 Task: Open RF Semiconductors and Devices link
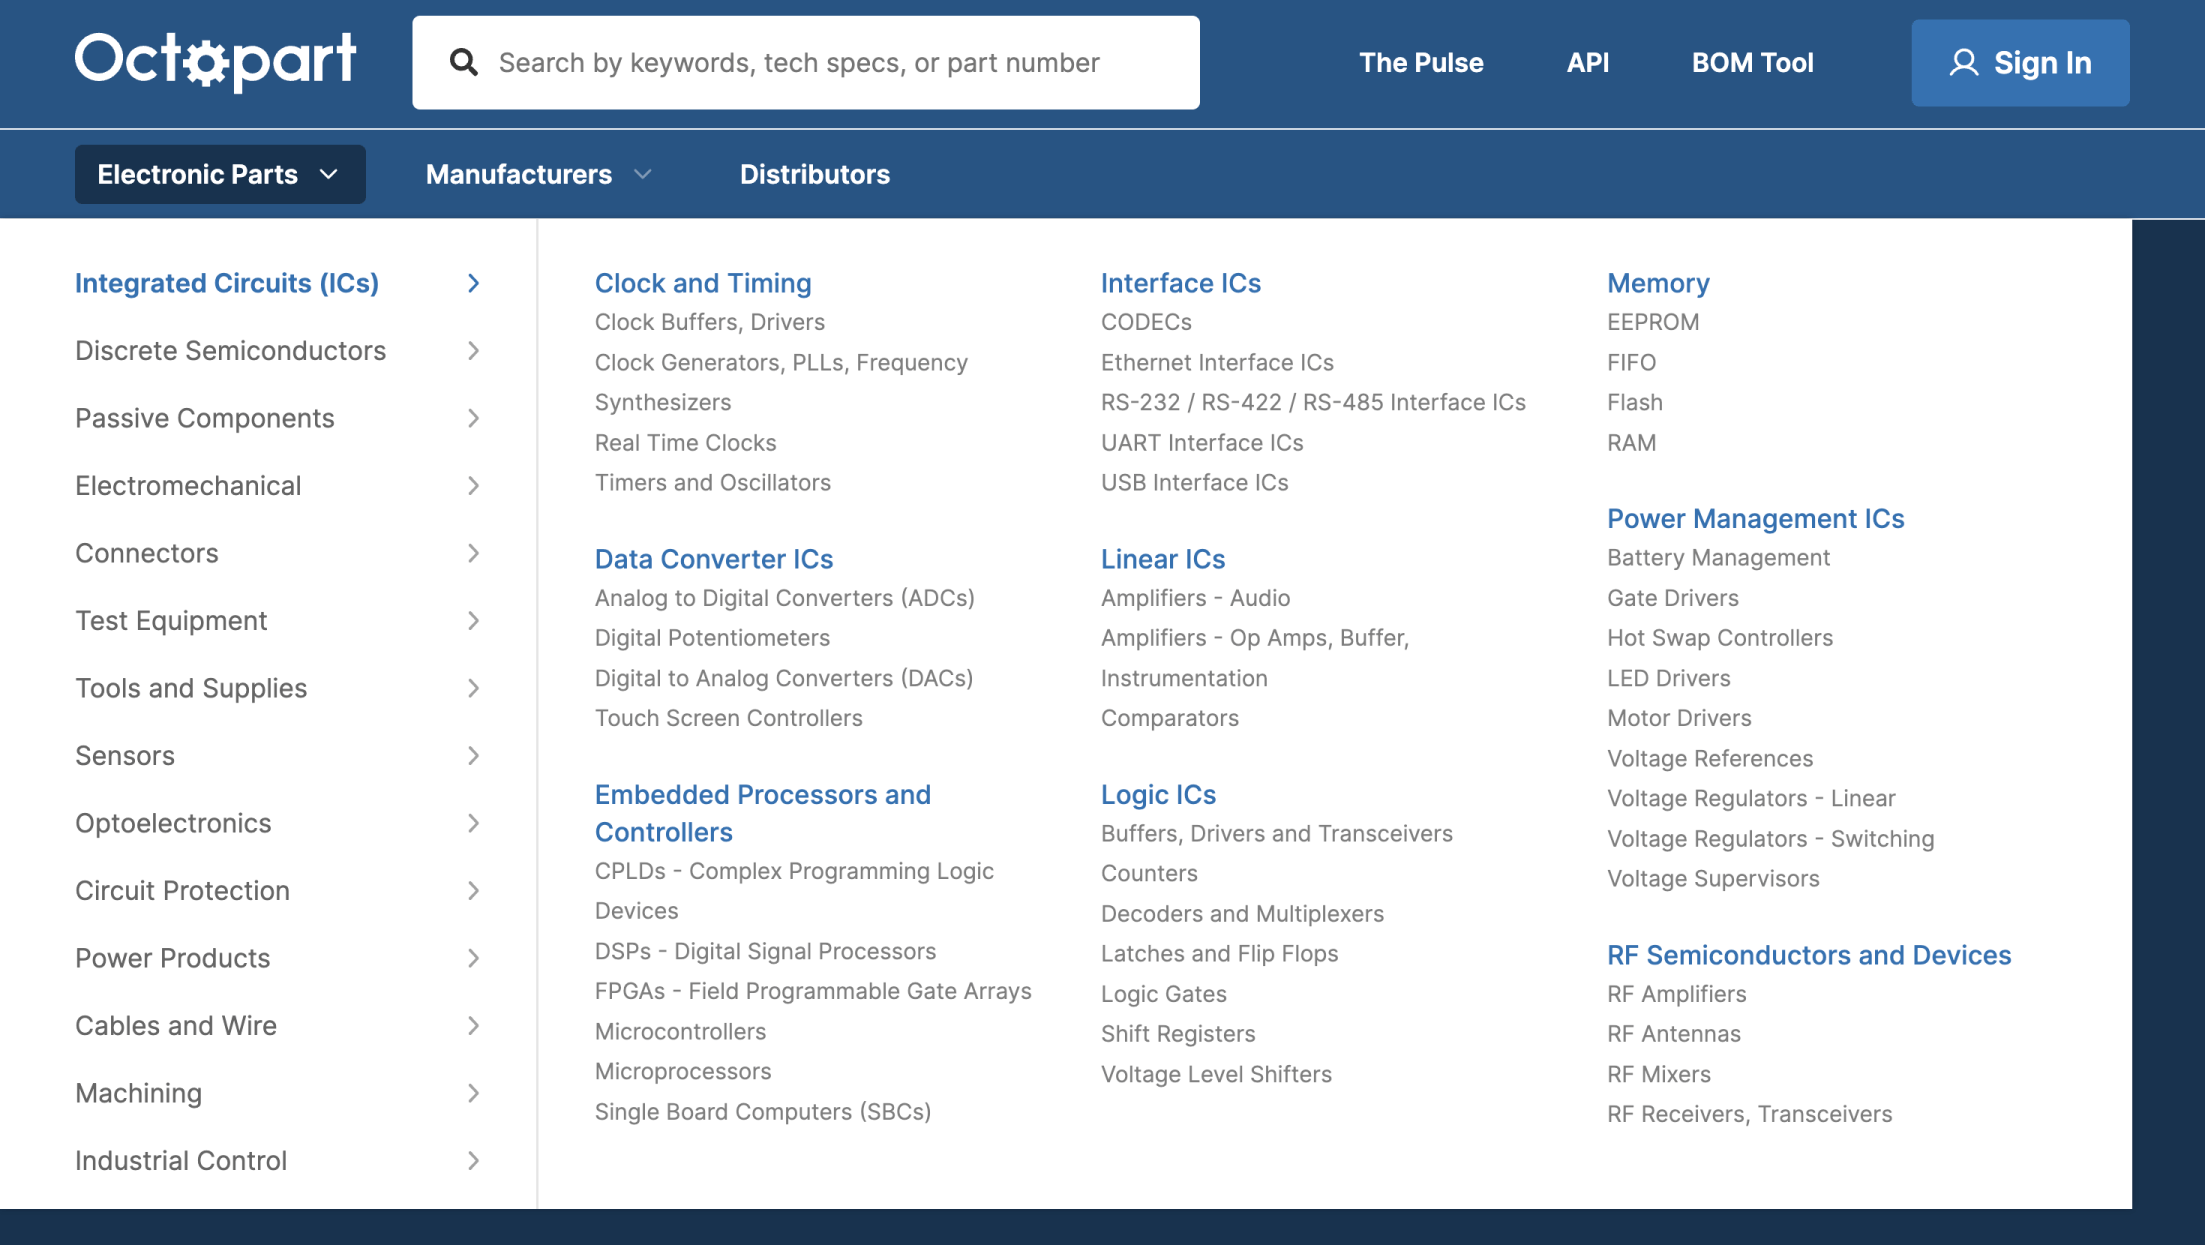[x=1809, y=955]
